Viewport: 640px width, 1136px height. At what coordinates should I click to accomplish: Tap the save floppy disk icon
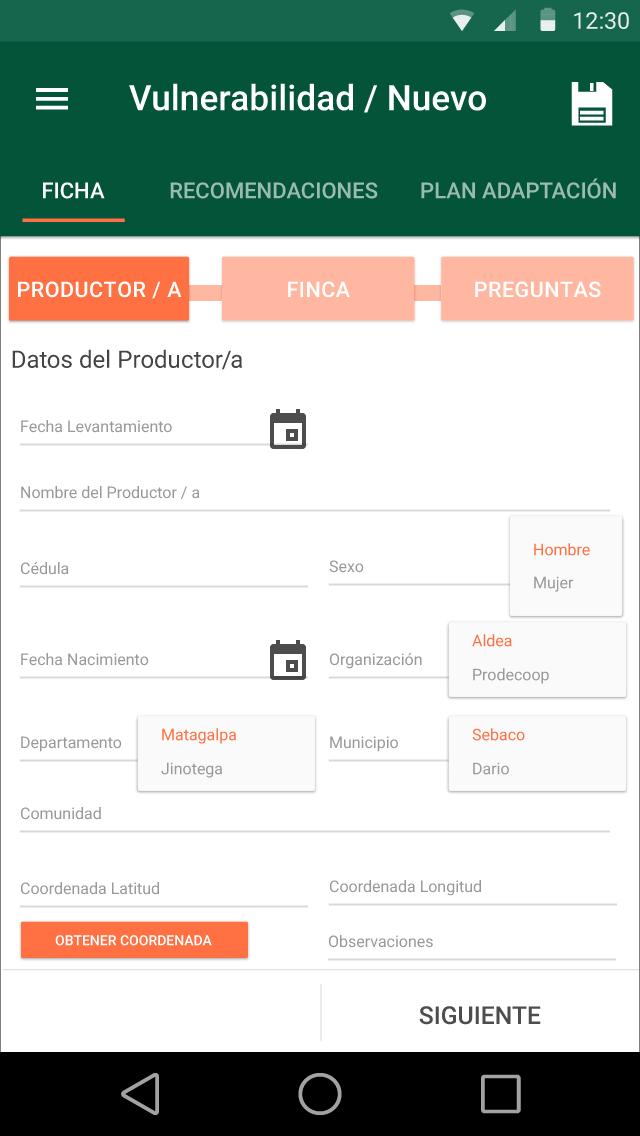tap(591, 103)
